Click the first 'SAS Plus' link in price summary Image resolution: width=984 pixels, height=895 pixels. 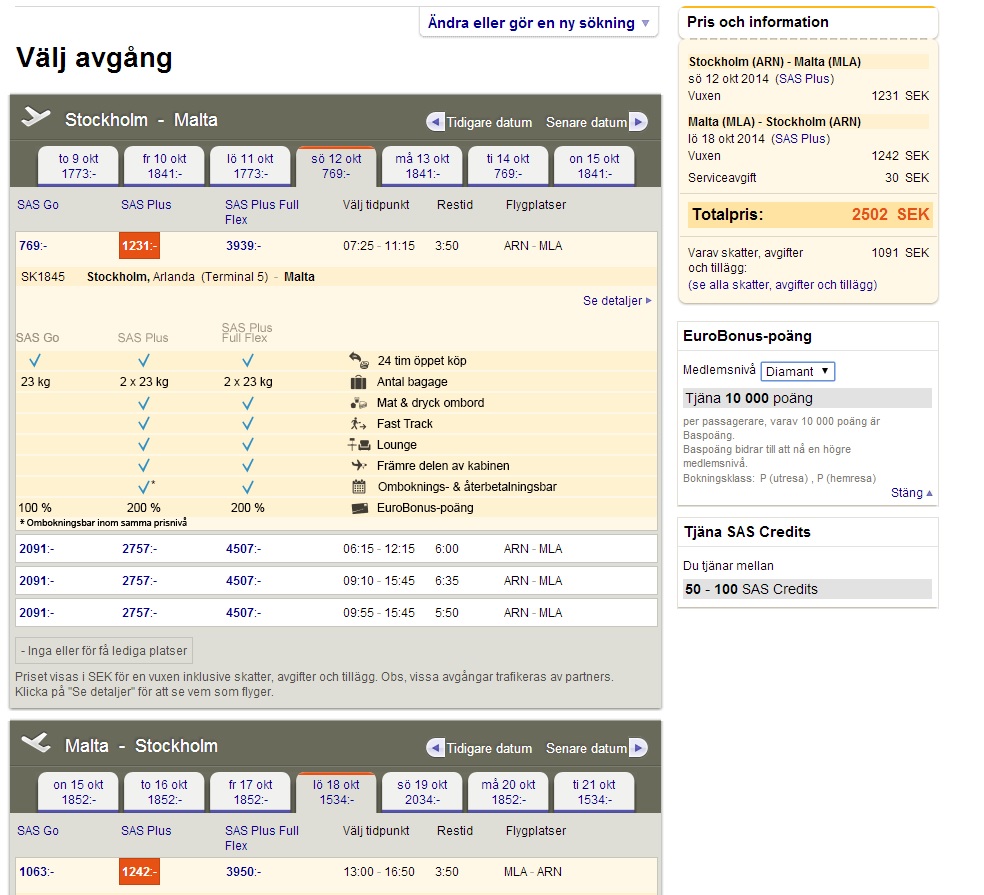[804, 79]
